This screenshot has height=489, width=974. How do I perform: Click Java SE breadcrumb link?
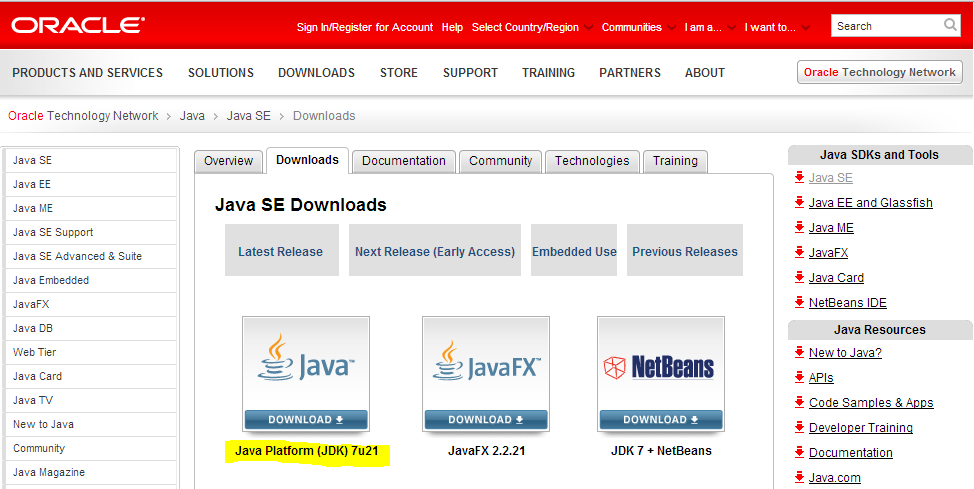(x=248, y=116)
